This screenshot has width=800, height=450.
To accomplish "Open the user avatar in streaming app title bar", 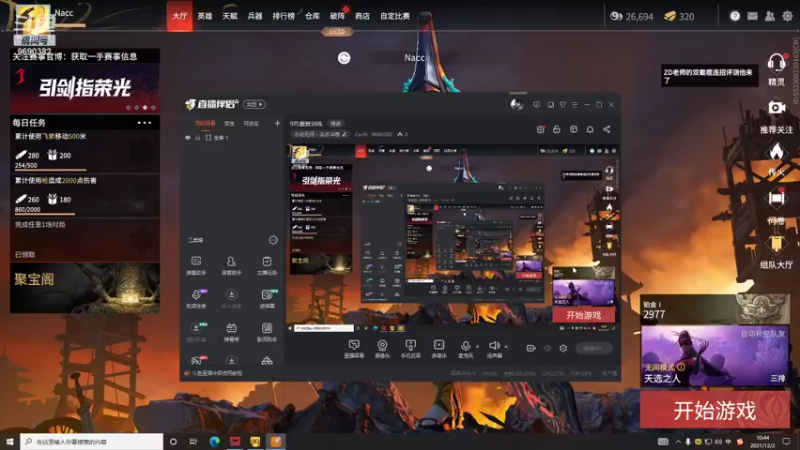I will pyautogui.click(x=517, y=105).
